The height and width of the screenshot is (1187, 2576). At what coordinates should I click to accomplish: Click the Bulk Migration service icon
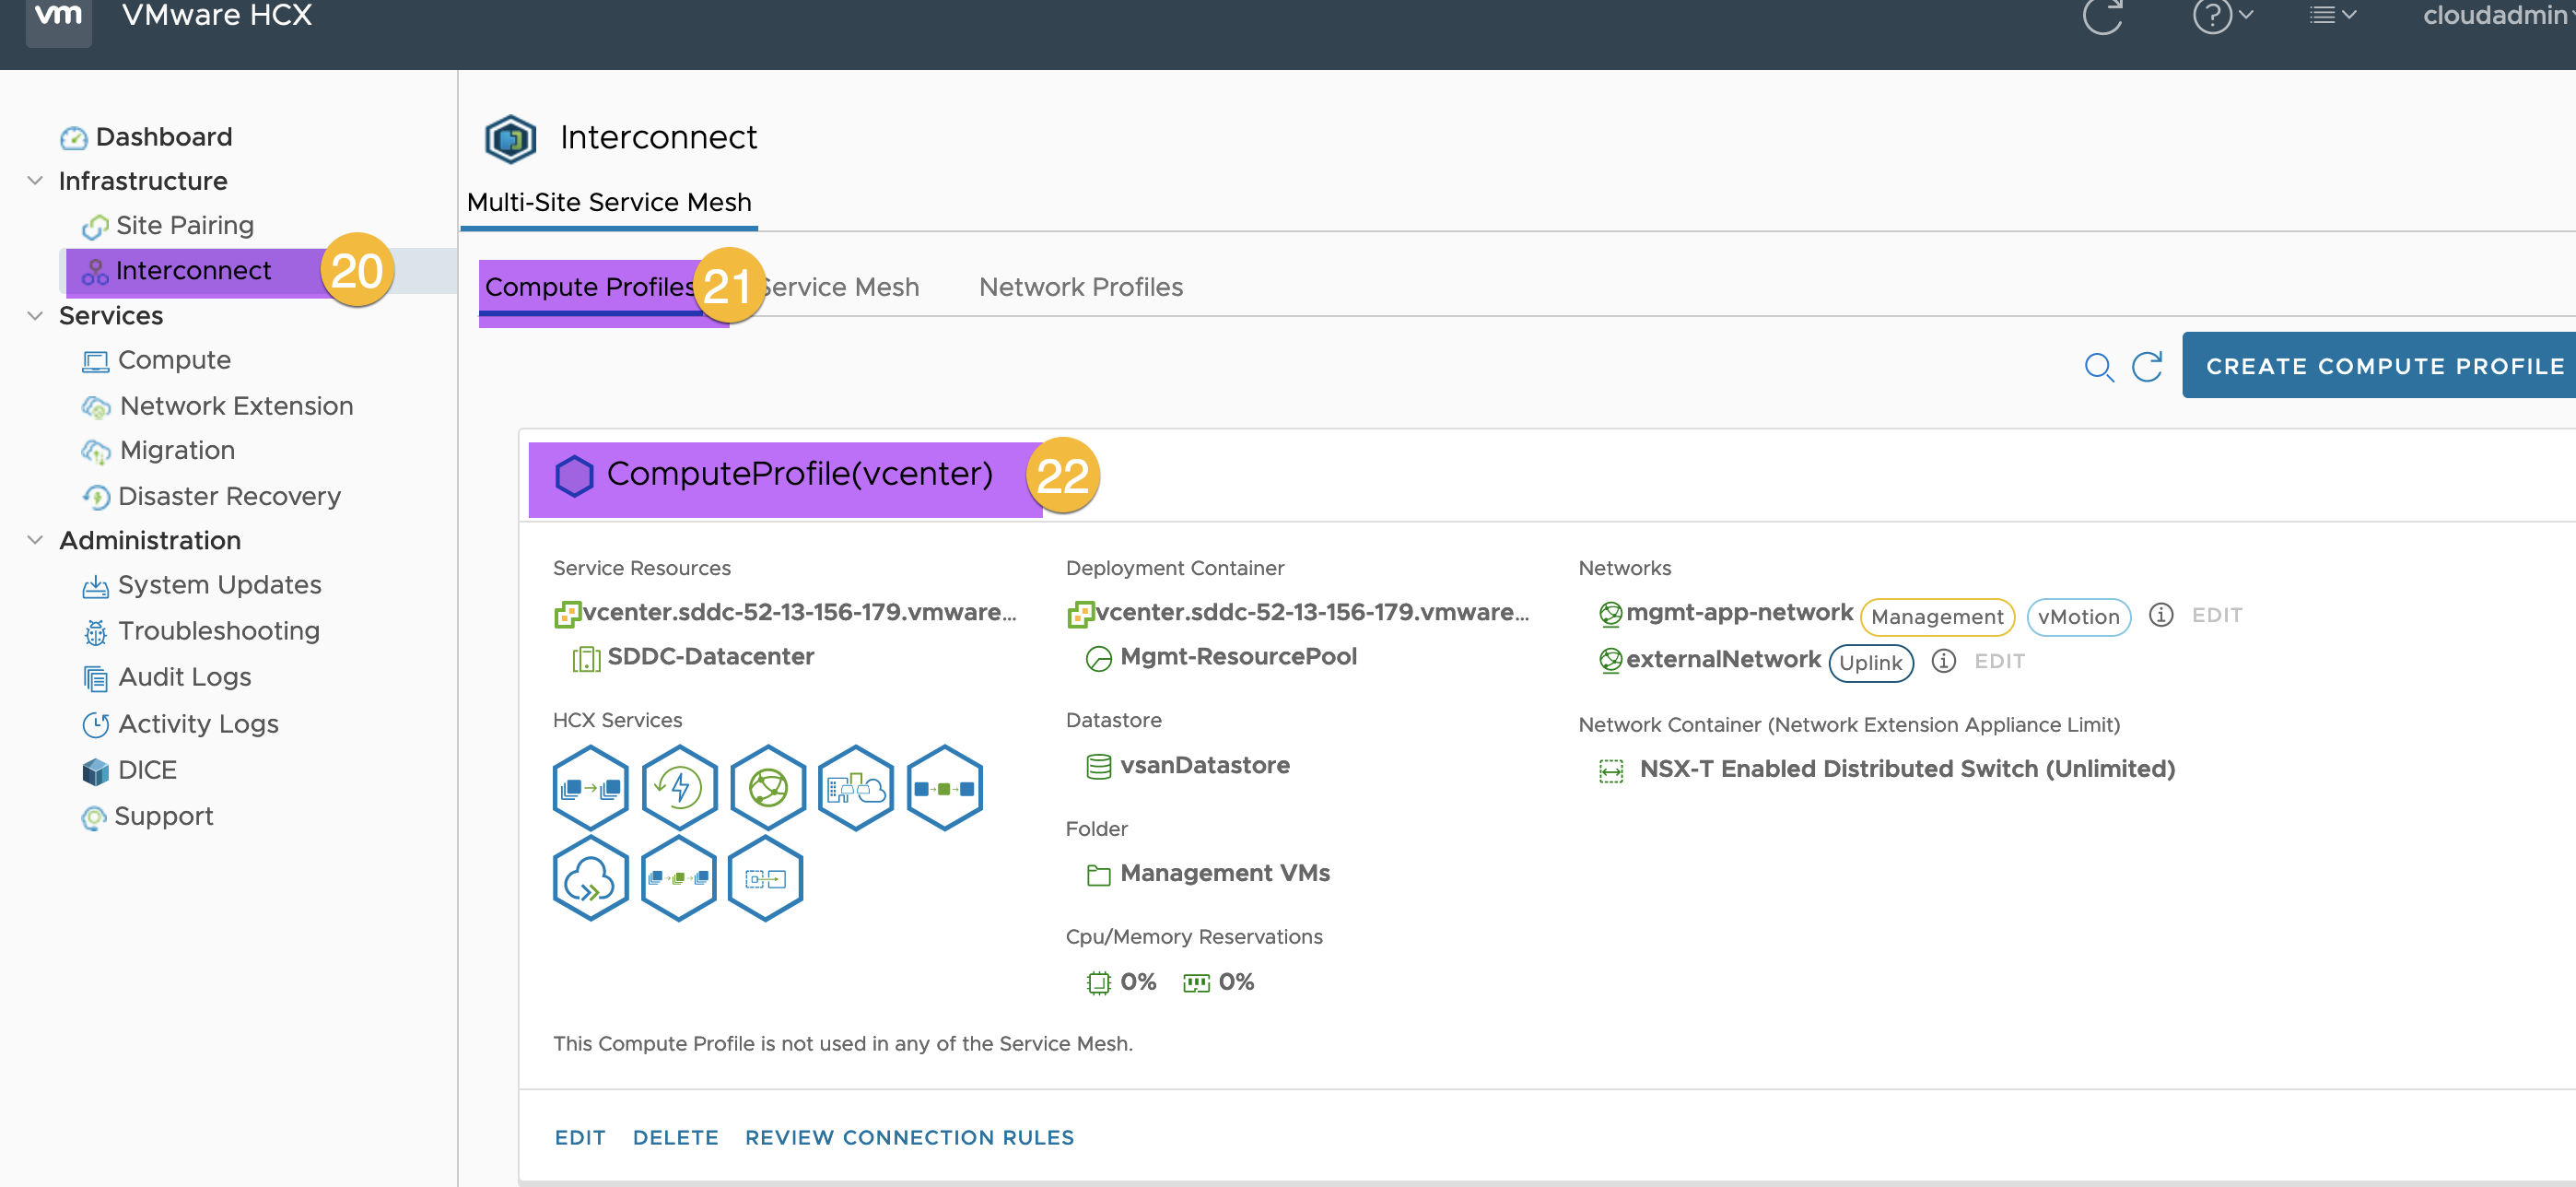tap(591, 787)
